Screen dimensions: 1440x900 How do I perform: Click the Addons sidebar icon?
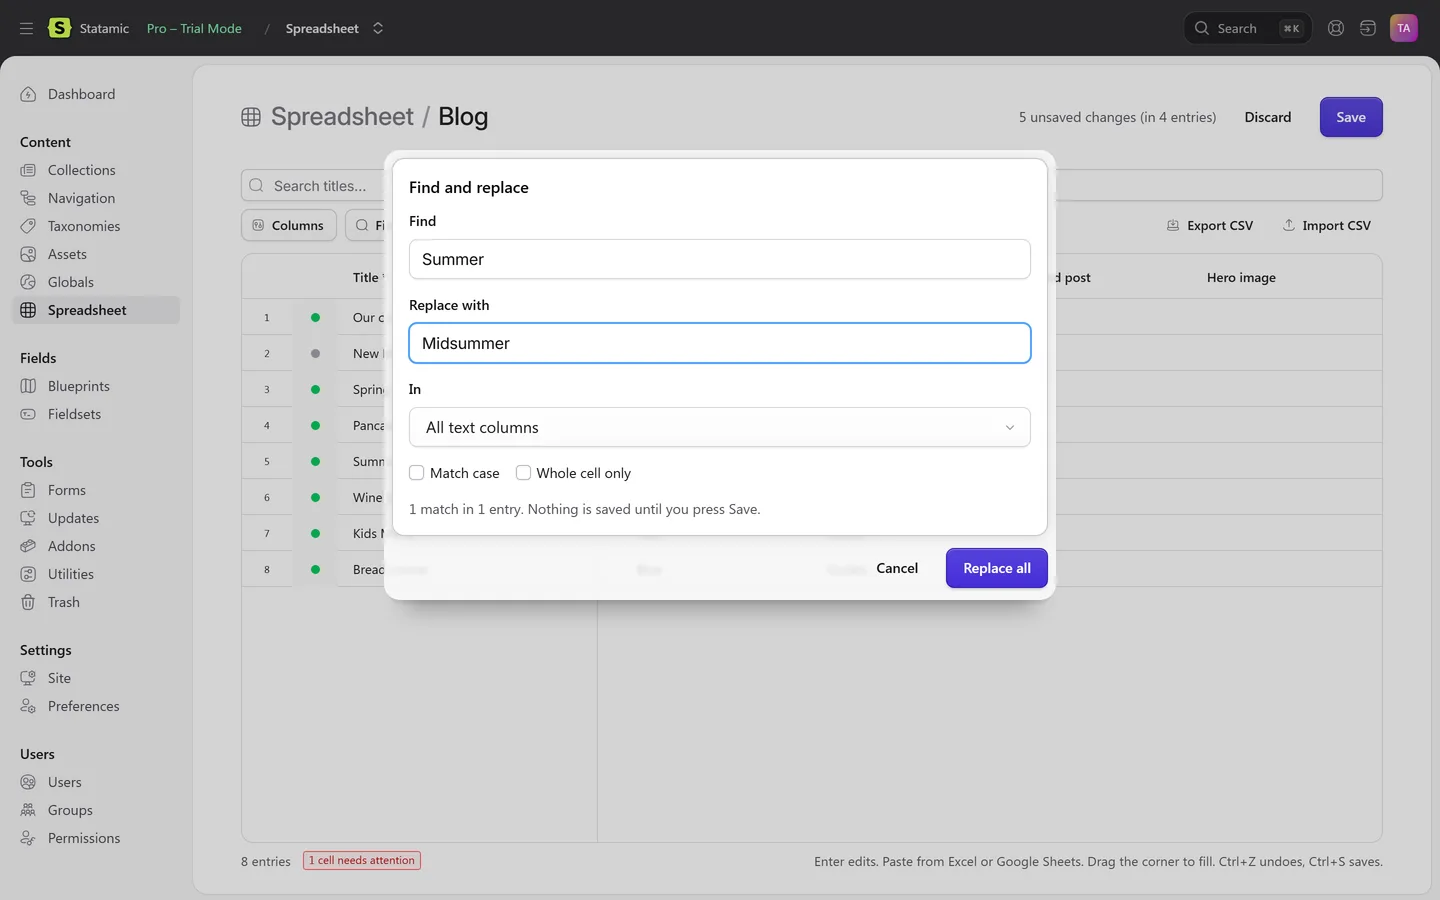pos(28,546)
